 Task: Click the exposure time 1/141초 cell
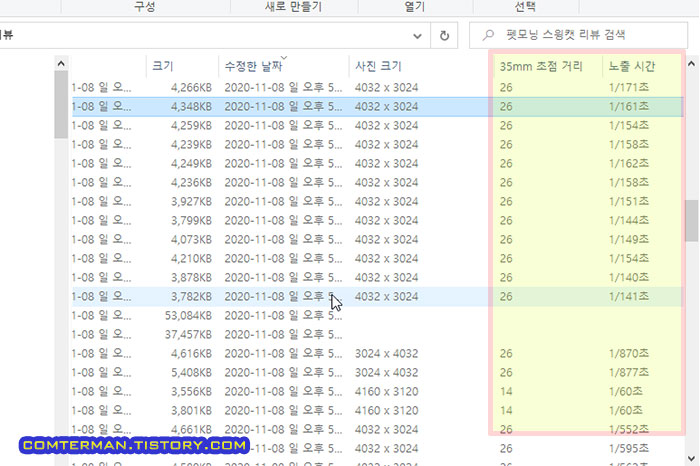pyautogui.click(x=629, y=297)
